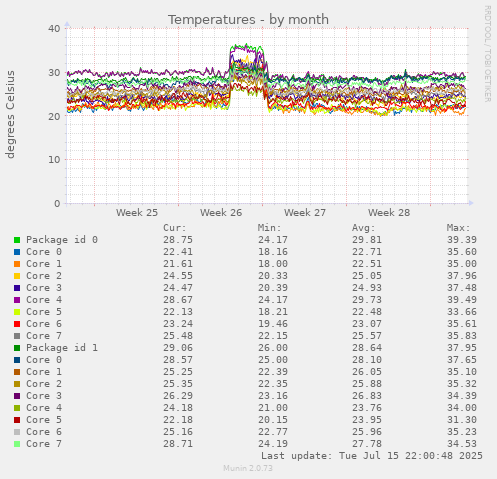Click the '10' tick on the y-axis
The width and height of the screenshot is (497, 479).
(x=54, y=160)
